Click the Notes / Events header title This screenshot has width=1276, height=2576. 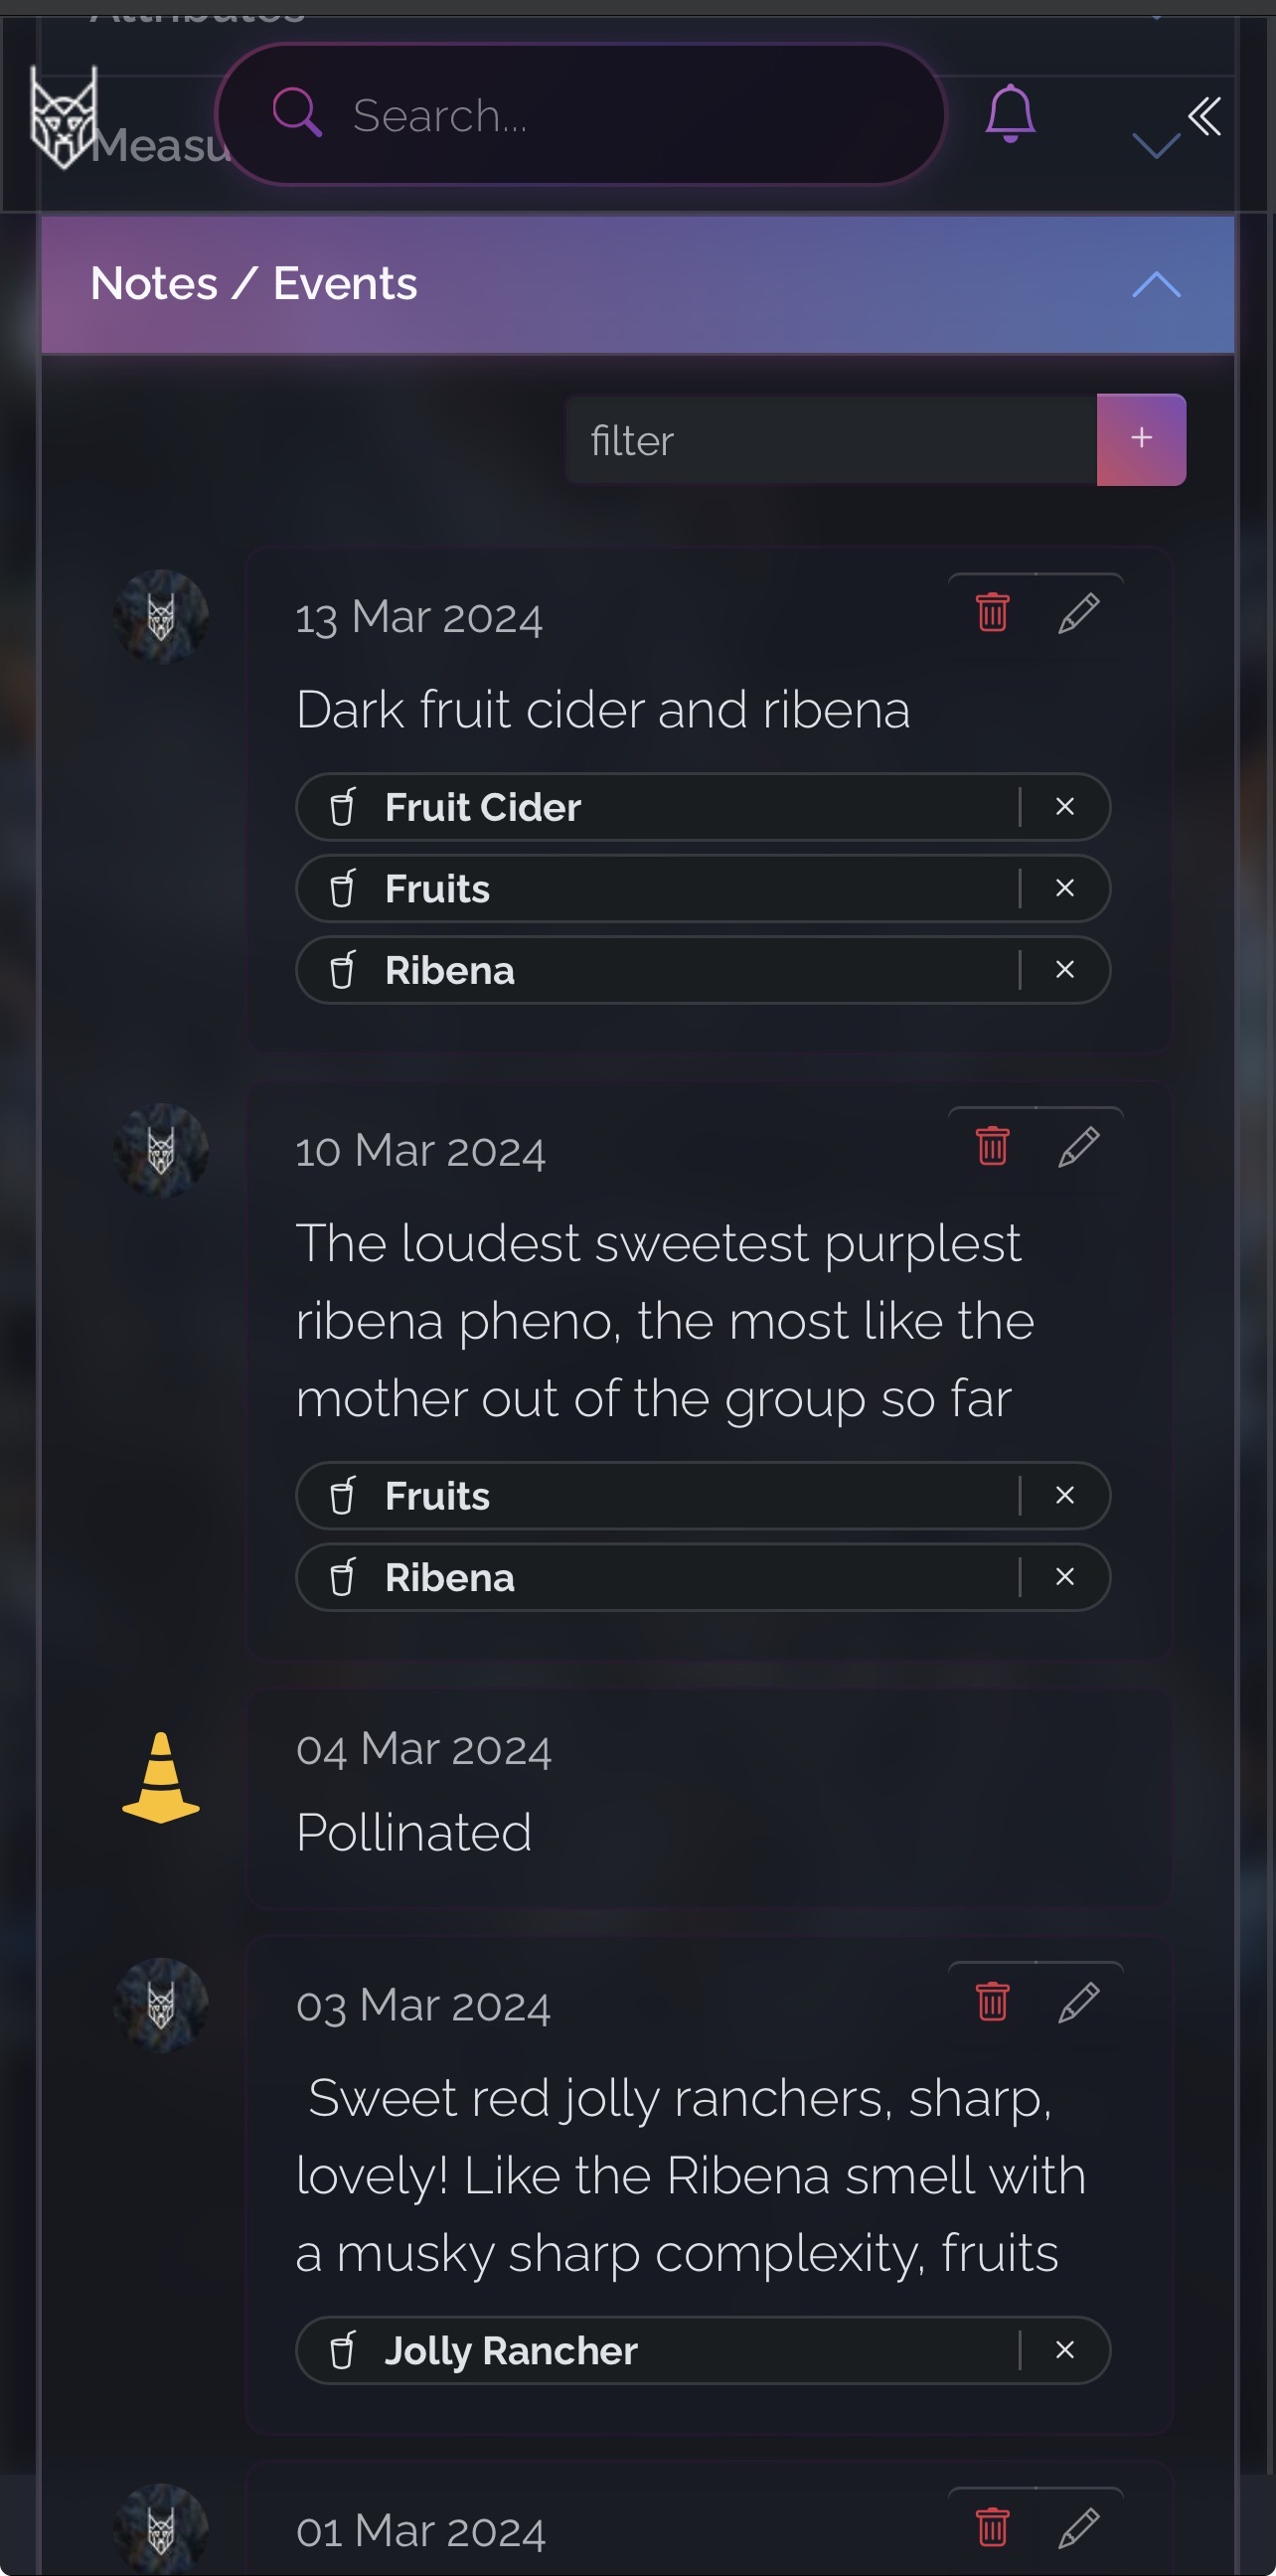254,284
